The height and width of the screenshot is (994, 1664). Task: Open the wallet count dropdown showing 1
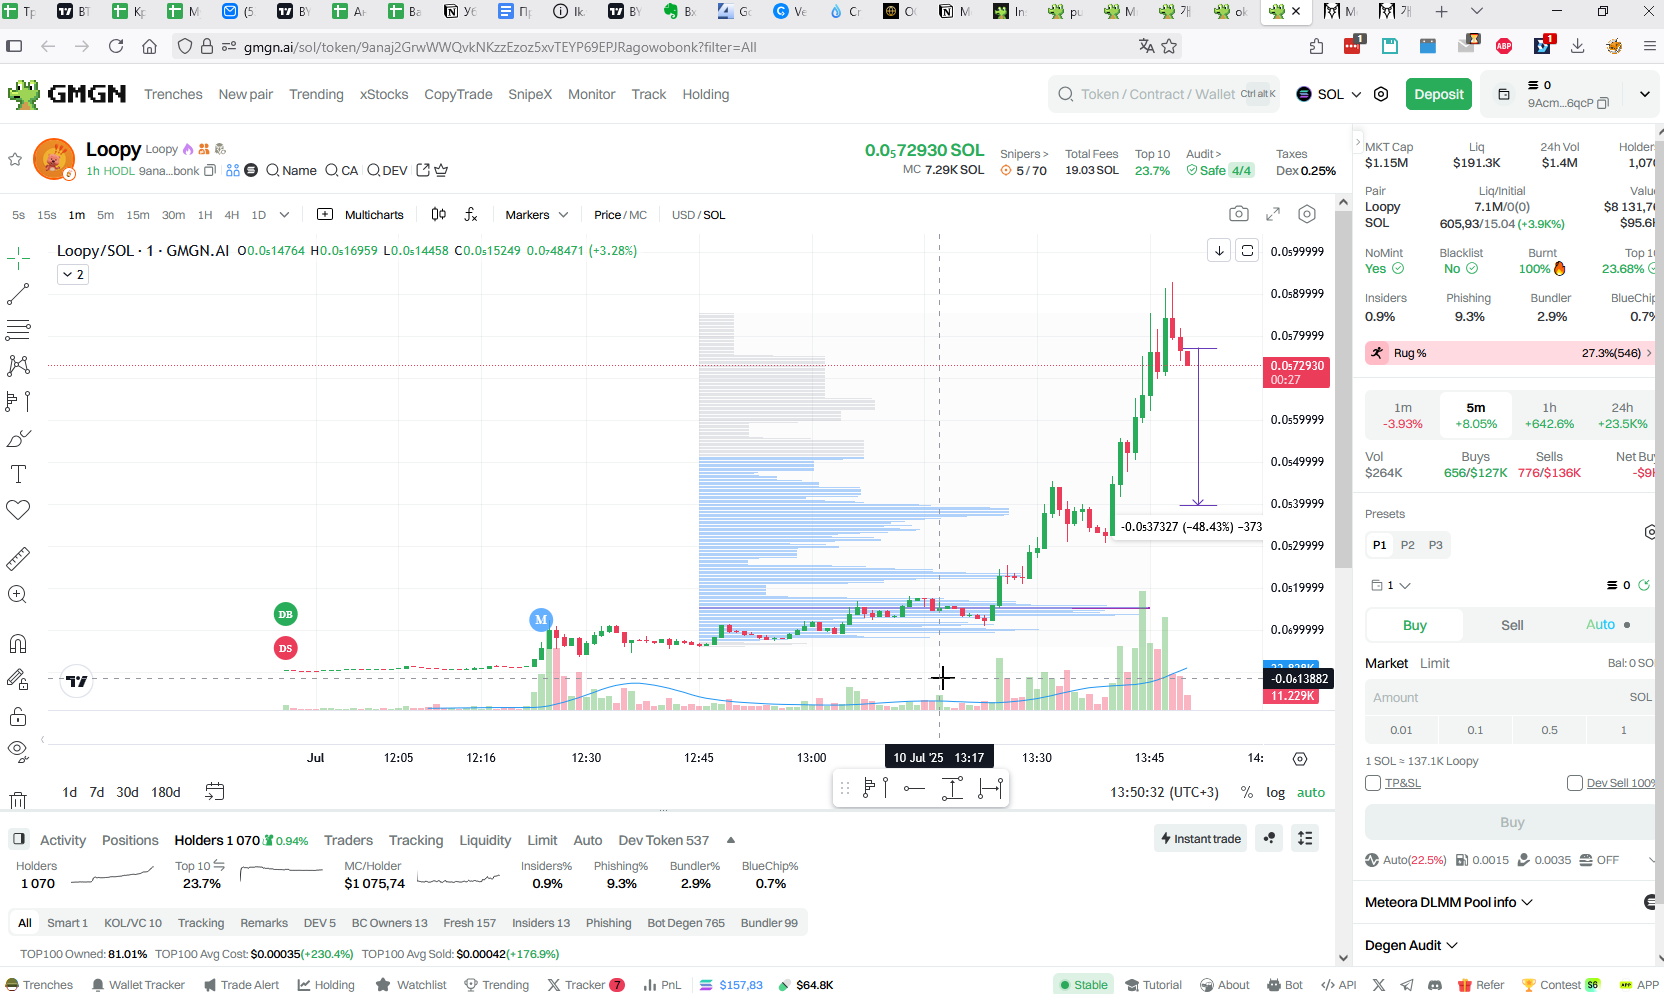tap(1390, 585)
